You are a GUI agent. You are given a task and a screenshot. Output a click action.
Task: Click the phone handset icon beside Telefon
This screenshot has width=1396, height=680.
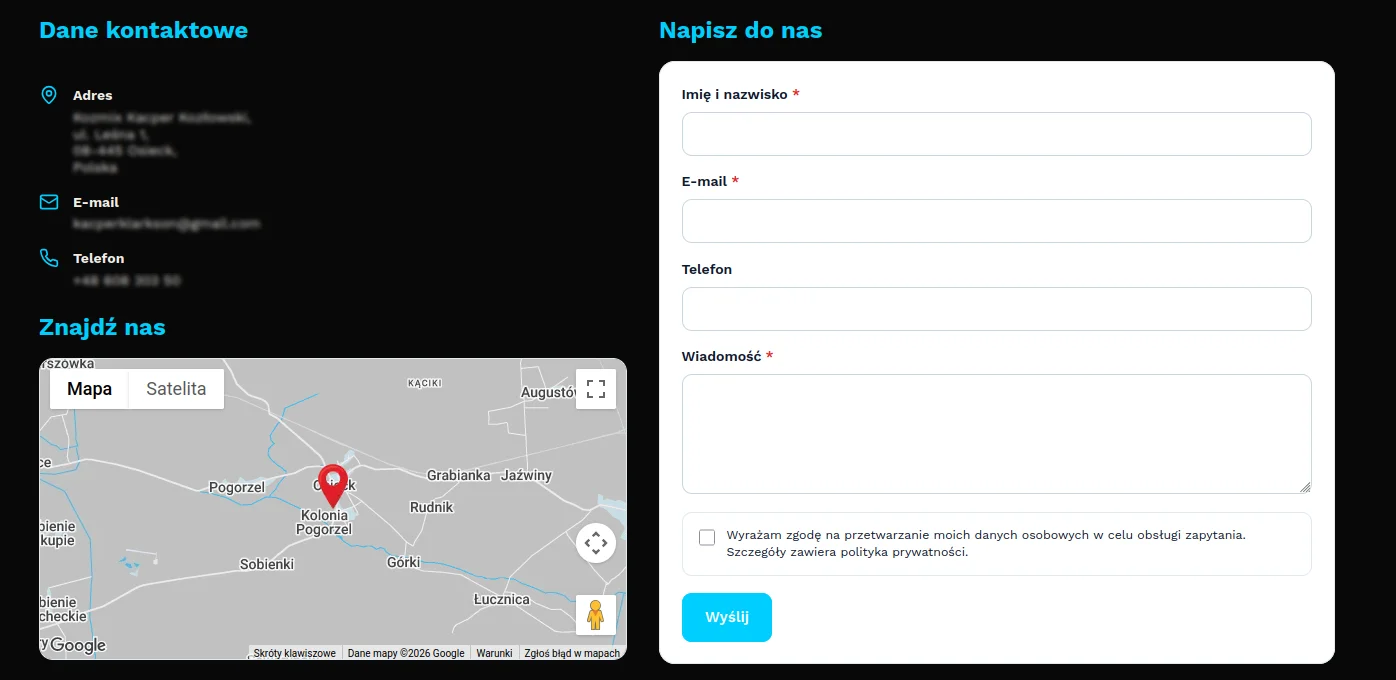[48, 258]
